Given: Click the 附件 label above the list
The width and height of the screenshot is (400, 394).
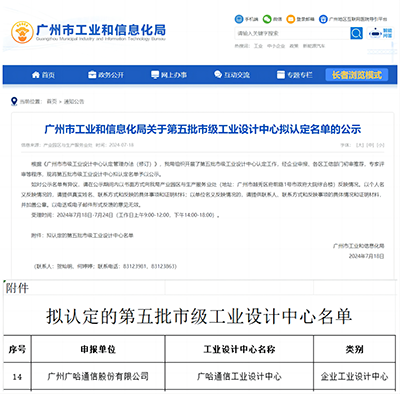Looking at the screenshot, I should pyautogui.click(x=17, y=288).
